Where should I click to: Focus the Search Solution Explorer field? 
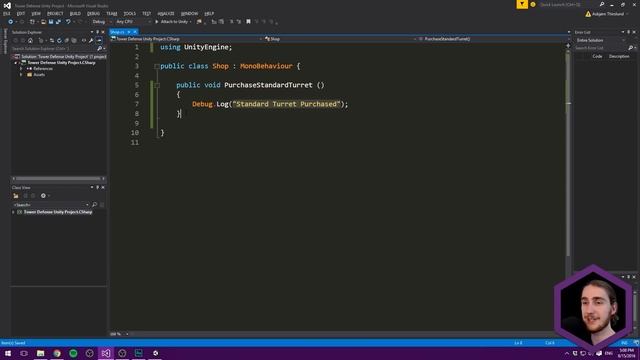(x=54, y=49)
